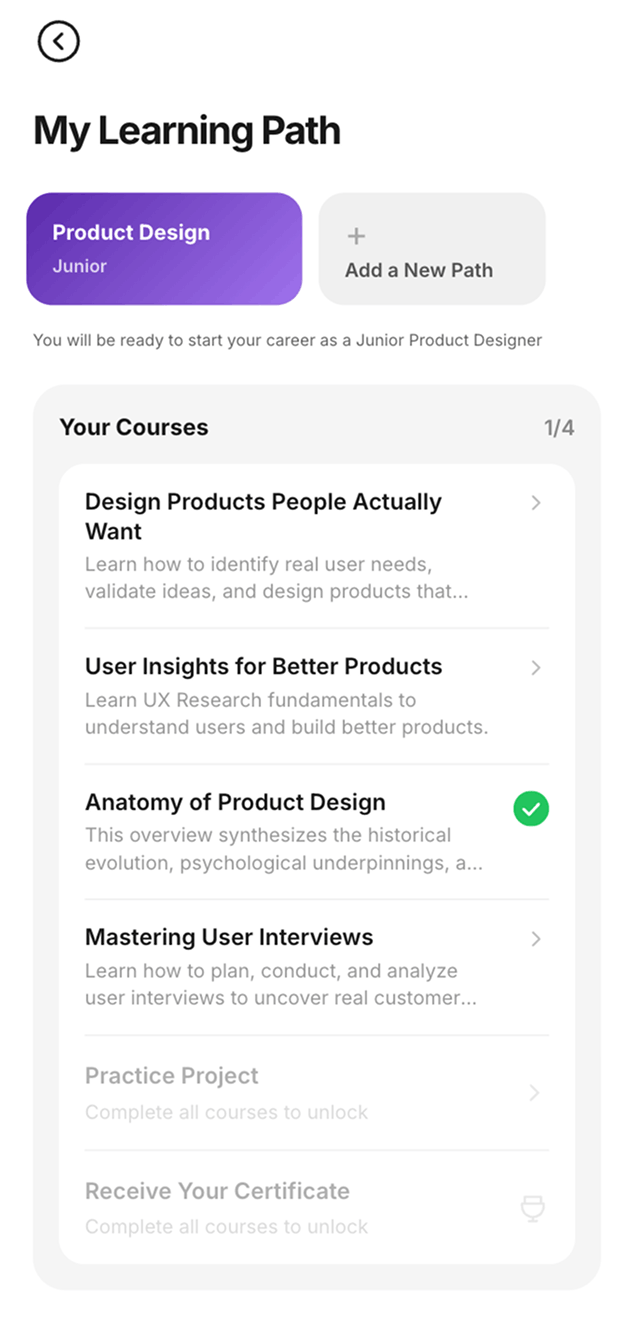Screen dimensions: 633x1341
Task: Open Mastering User Interviews course title
Action: (229, 938)
